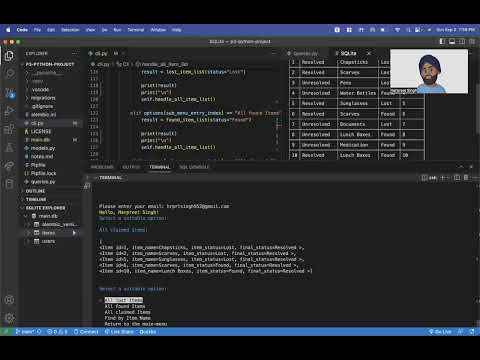Switch to the OUTPUT panel tab
The height and width of the screenshot is (360, 480).
(131, 167)
